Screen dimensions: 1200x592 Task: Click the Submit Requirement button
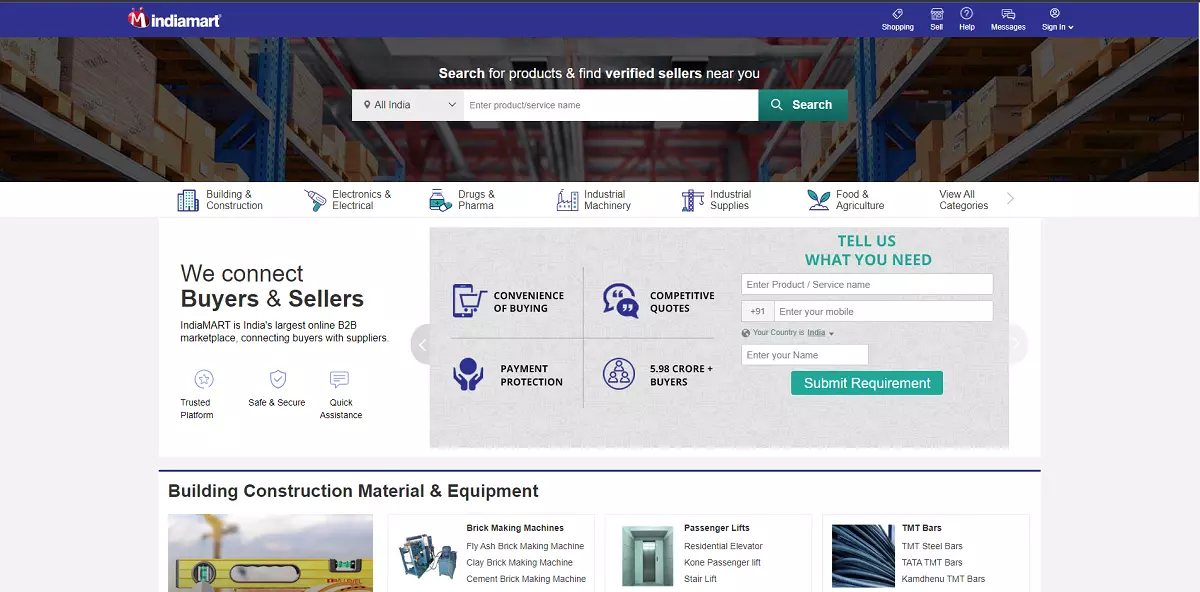point(867,383)
